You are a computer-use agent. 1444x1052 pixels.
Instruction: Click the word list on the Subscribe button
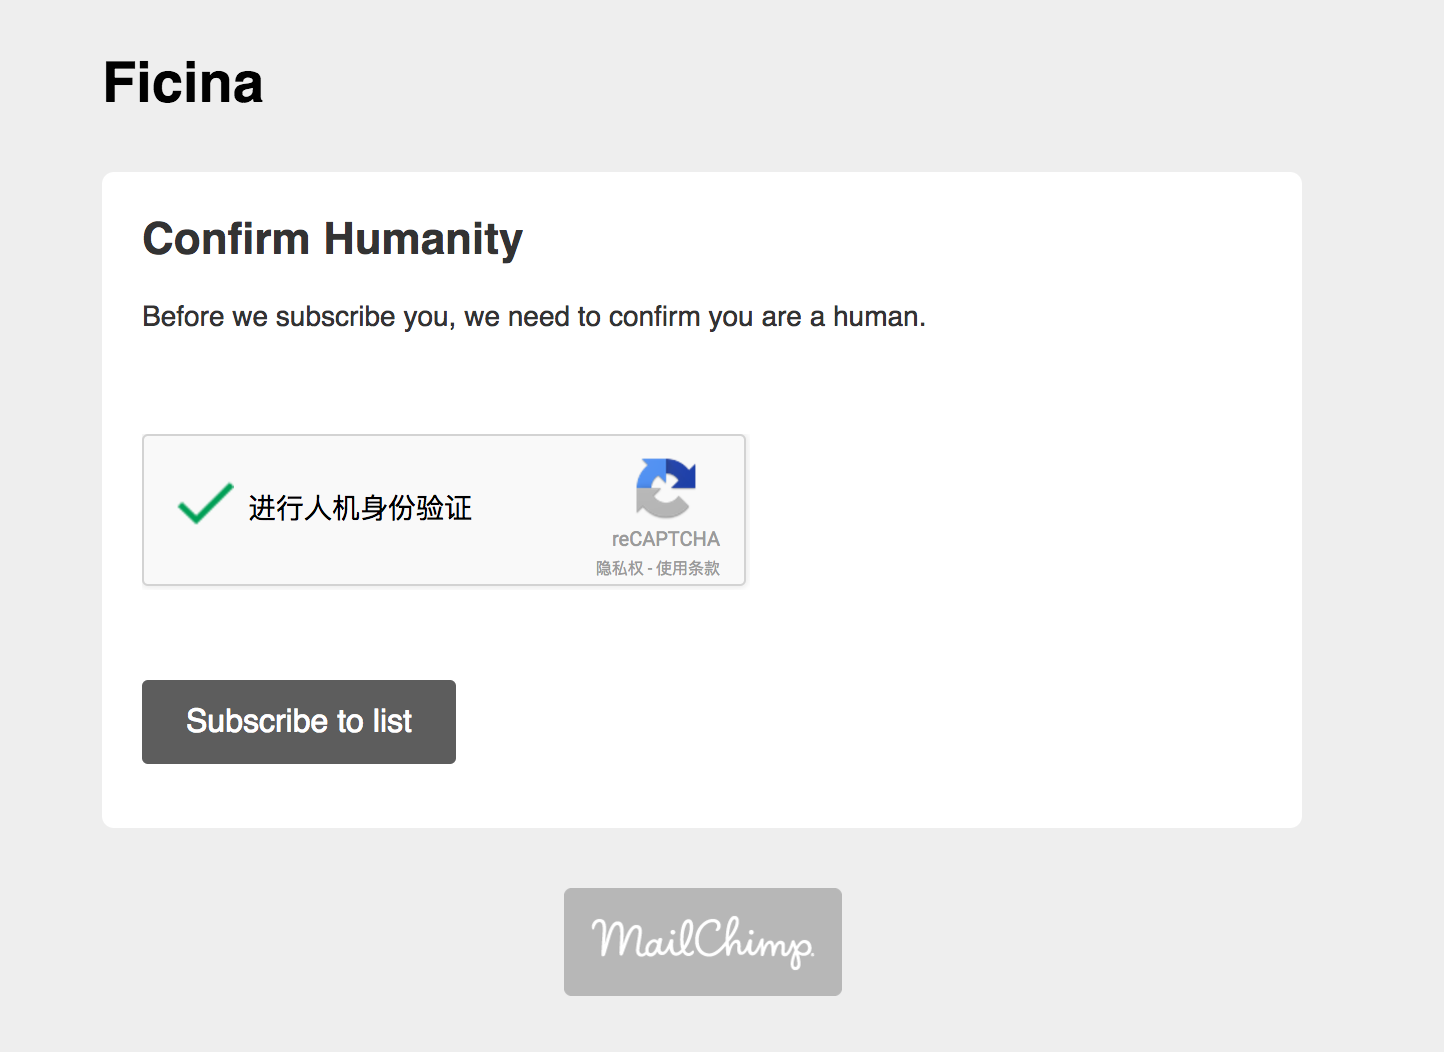392,721
